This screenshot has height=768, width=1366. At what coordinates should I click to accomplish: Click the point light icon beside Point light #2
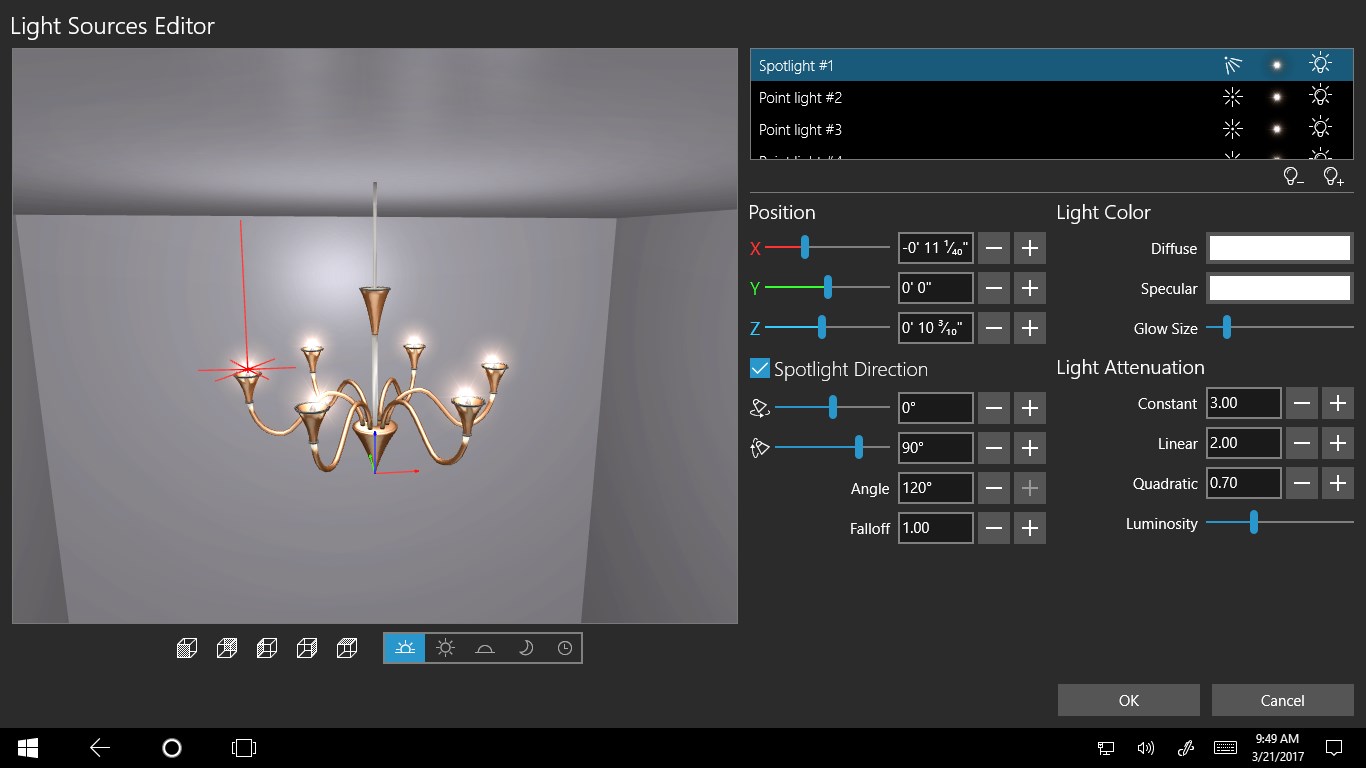(x=1233, y=97)
